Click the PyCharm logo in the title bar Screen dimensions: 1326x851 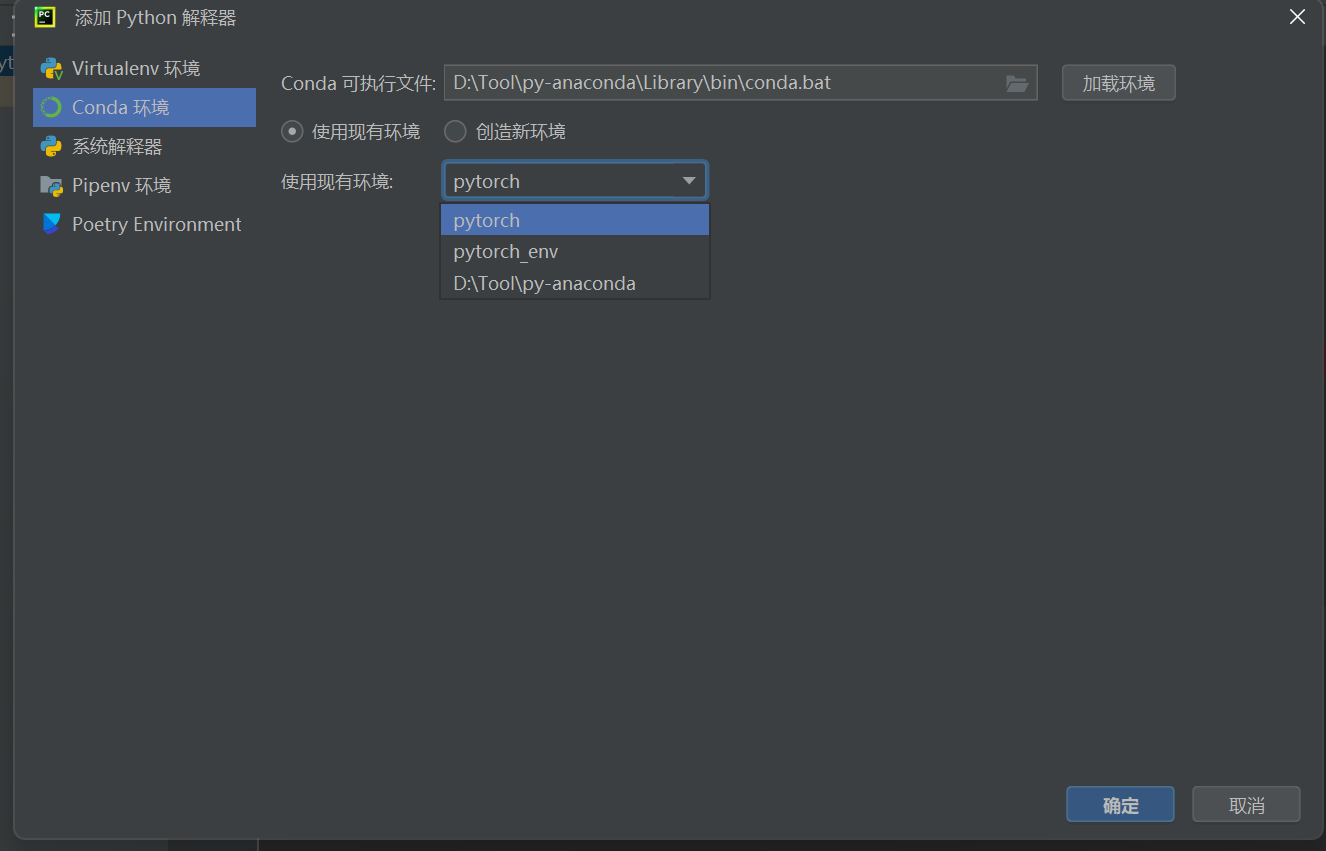tap(45, 17)
